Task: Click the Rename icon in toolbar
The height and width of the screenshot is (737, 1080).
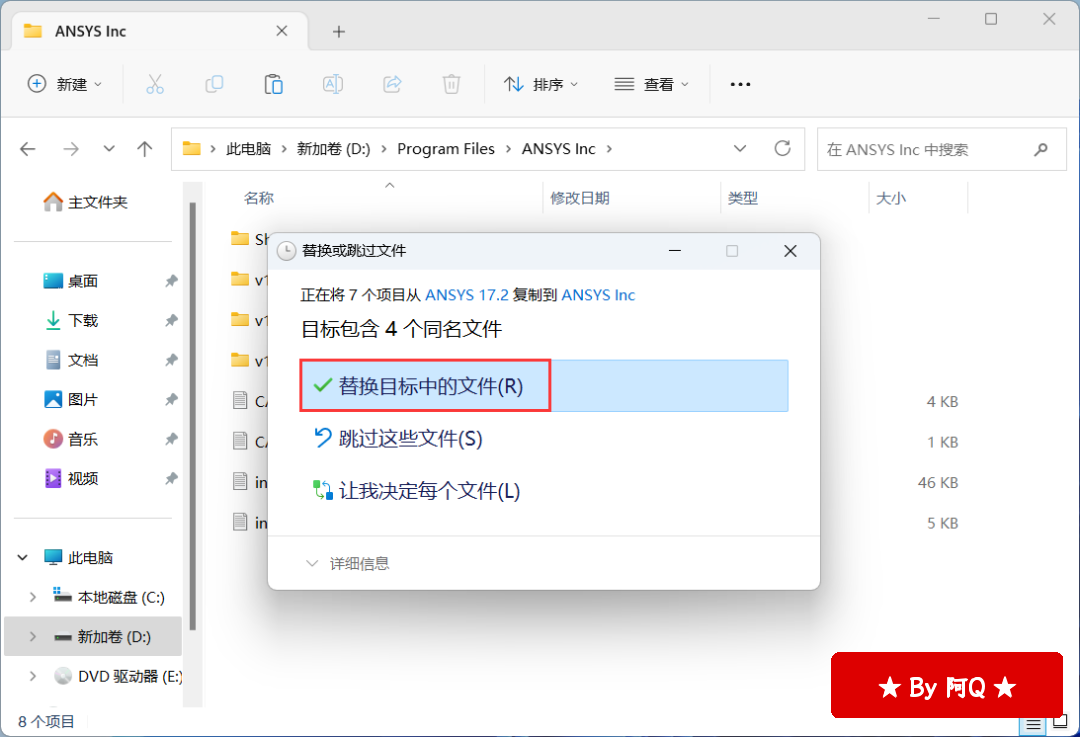Action: (333, 84)
